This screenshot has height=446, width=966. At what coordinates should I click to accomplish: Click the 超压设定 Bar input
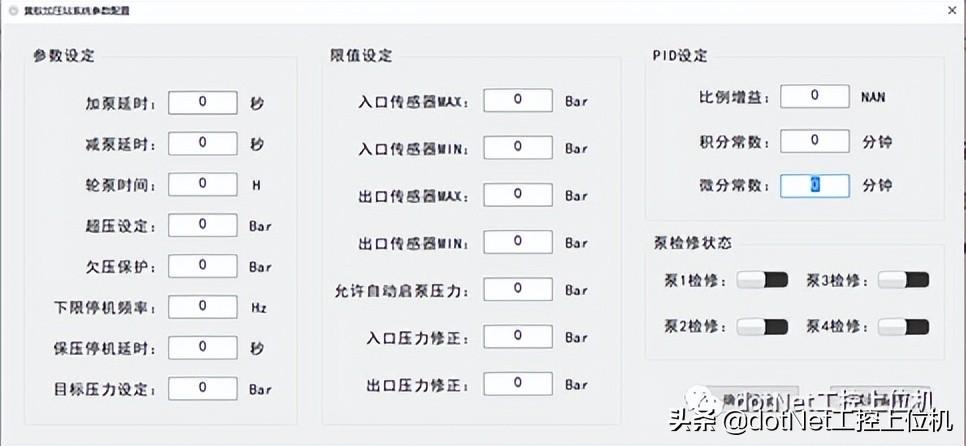point(202,225)
